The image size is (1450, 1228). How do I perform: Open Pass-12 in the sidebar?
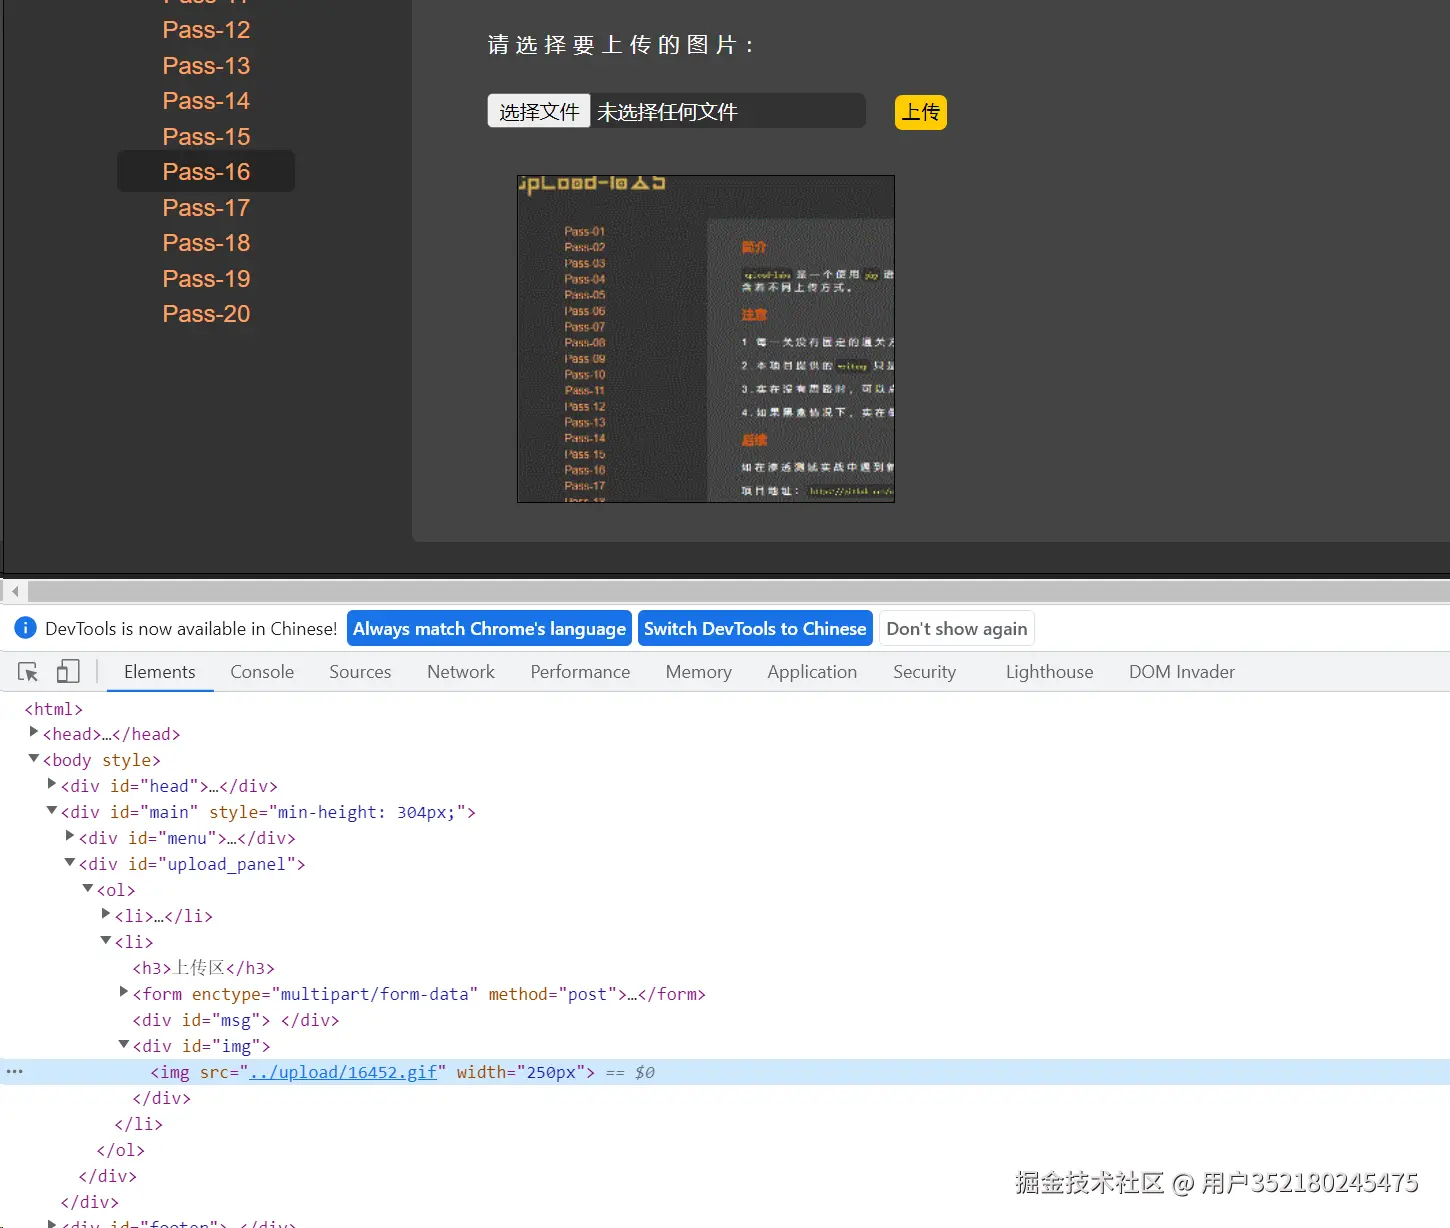click(x=206, y=30)
